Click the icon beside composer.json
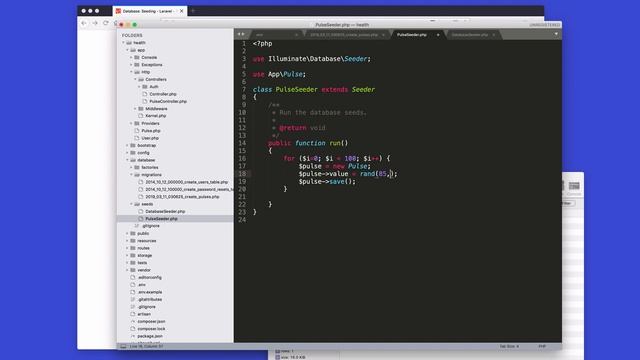 click(133, 322)
